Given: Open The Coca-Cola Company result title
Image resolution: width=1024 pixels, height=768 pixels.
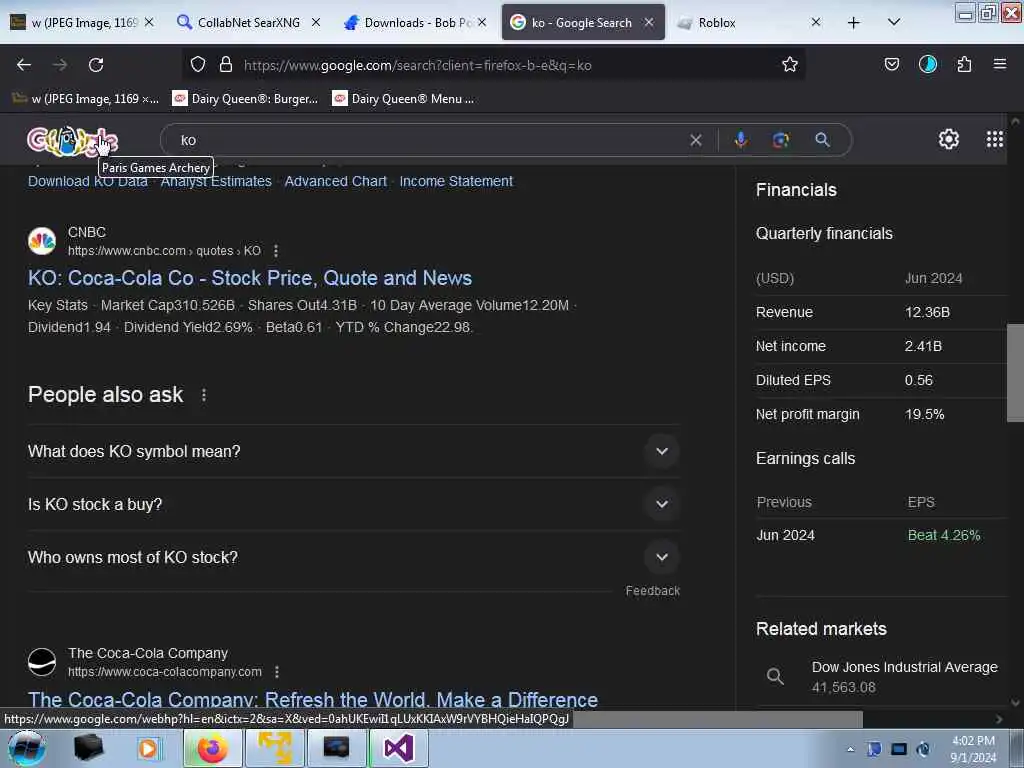Looking at the screenshot, I should (x=313, y=699).
